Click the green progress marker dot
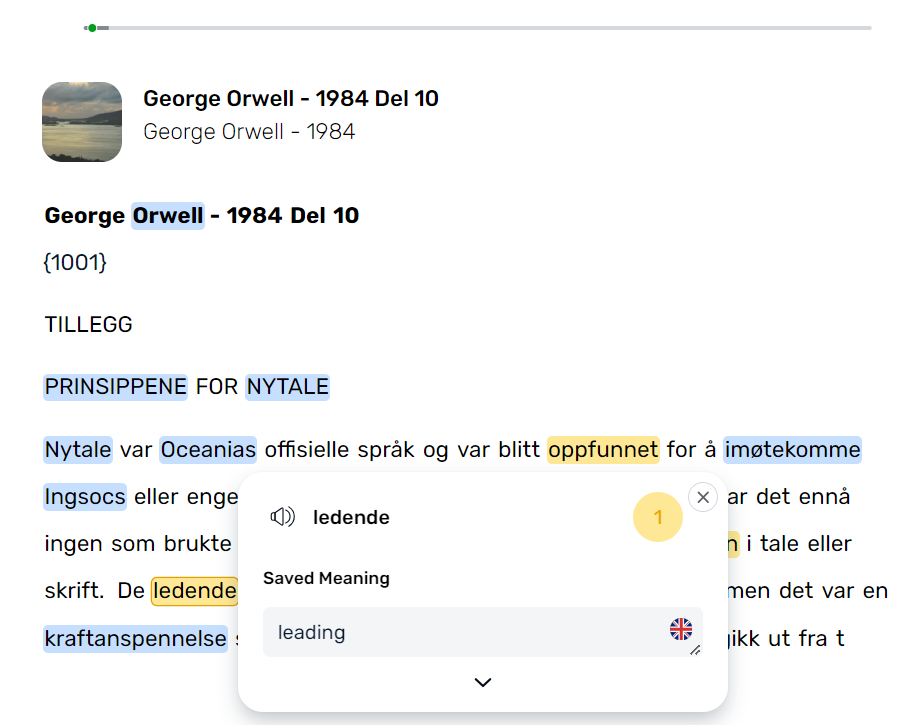This screenshot has height=725, width=921. (92, 28)
